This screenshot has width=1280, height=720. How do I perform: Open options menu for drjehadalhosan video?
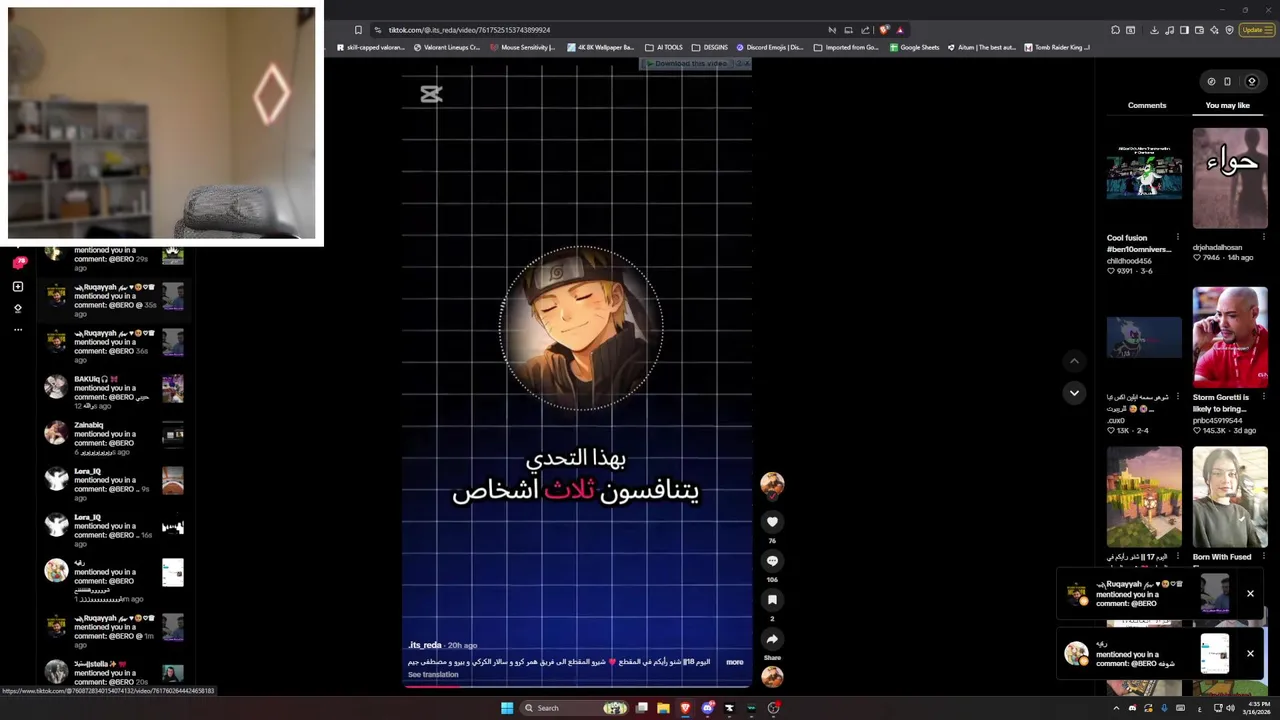[x=1264, y=238]
